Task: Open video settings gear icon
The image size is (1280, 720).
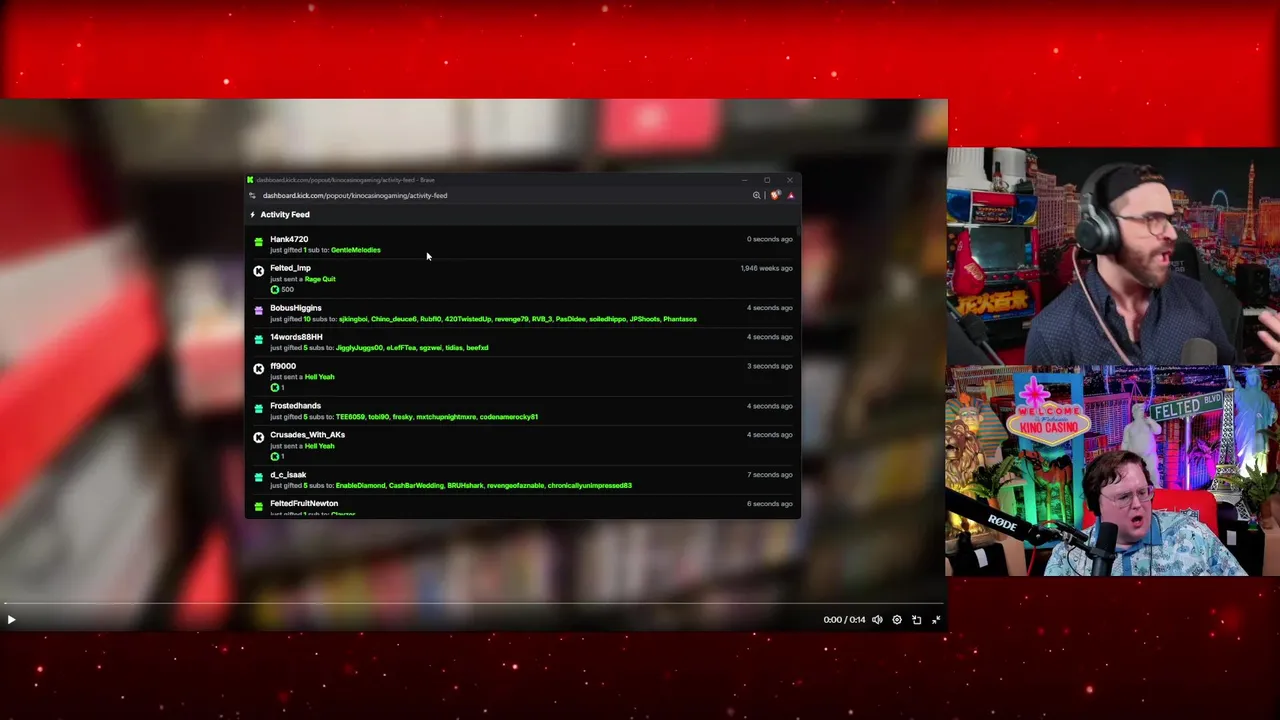Action: pyautogui.click(x=897, y=620)
